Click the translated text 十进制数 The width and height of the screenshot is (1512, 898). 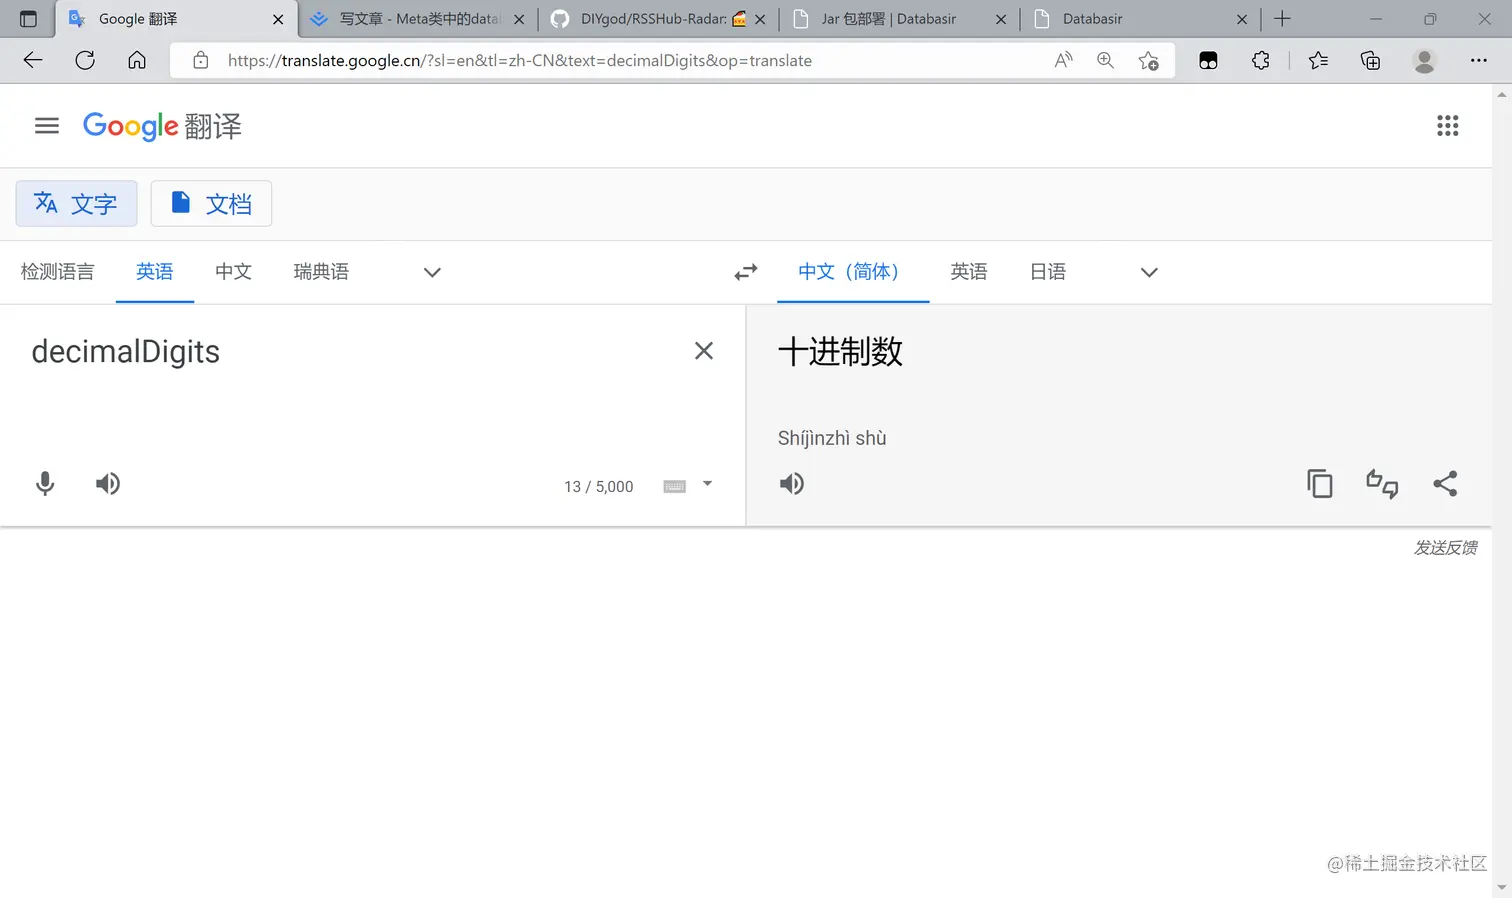pos(840,352)
